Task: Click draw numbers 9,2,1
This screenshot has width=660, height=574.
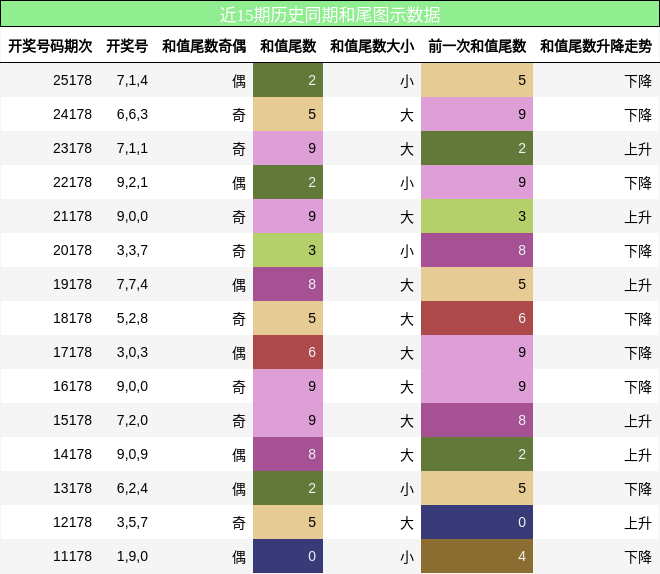Action: click(x=132, y=183)
